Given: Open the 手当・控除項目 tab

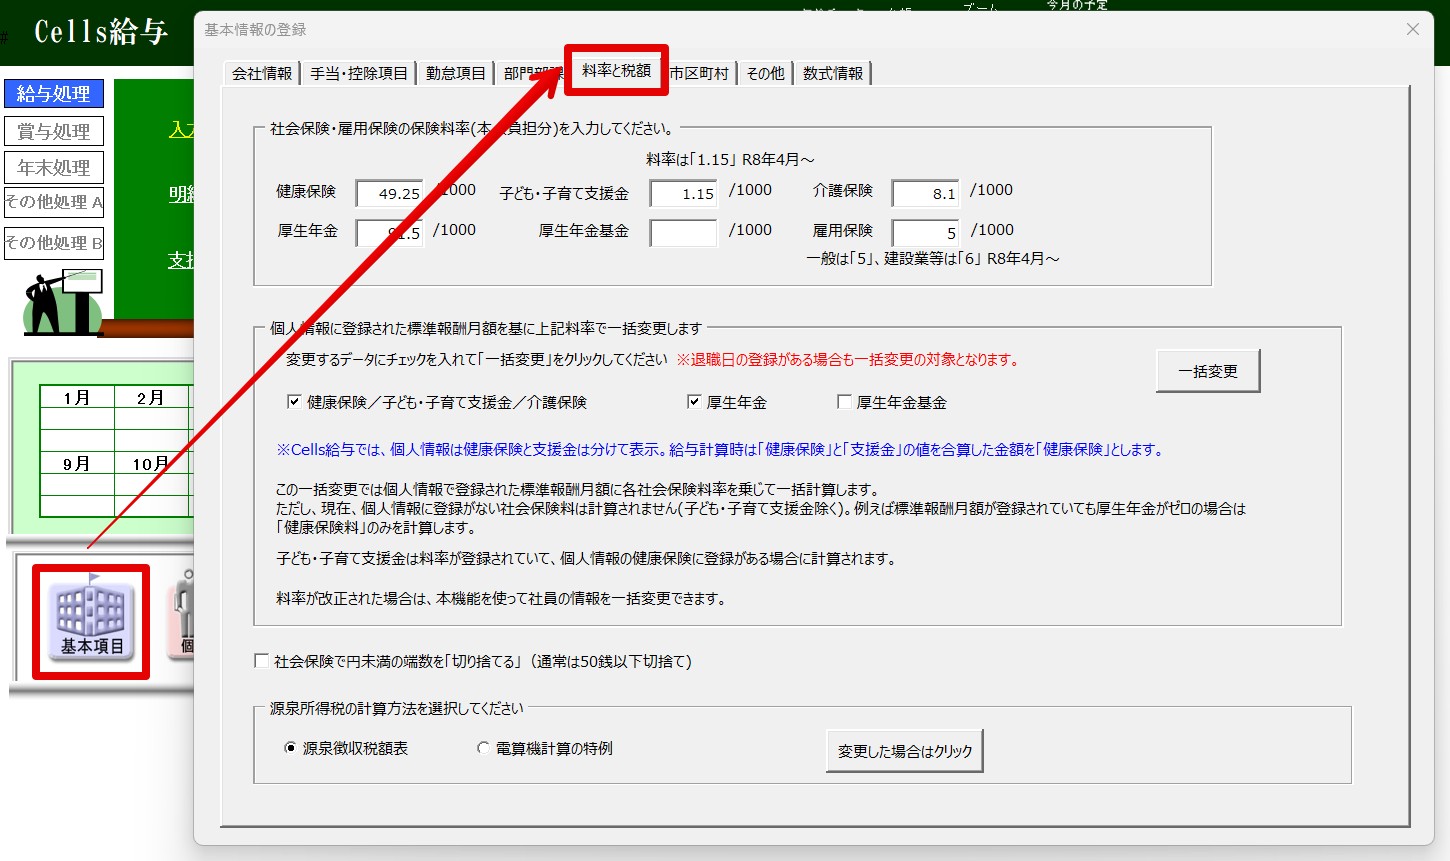Looking at the screenshot, I should 358,73.
